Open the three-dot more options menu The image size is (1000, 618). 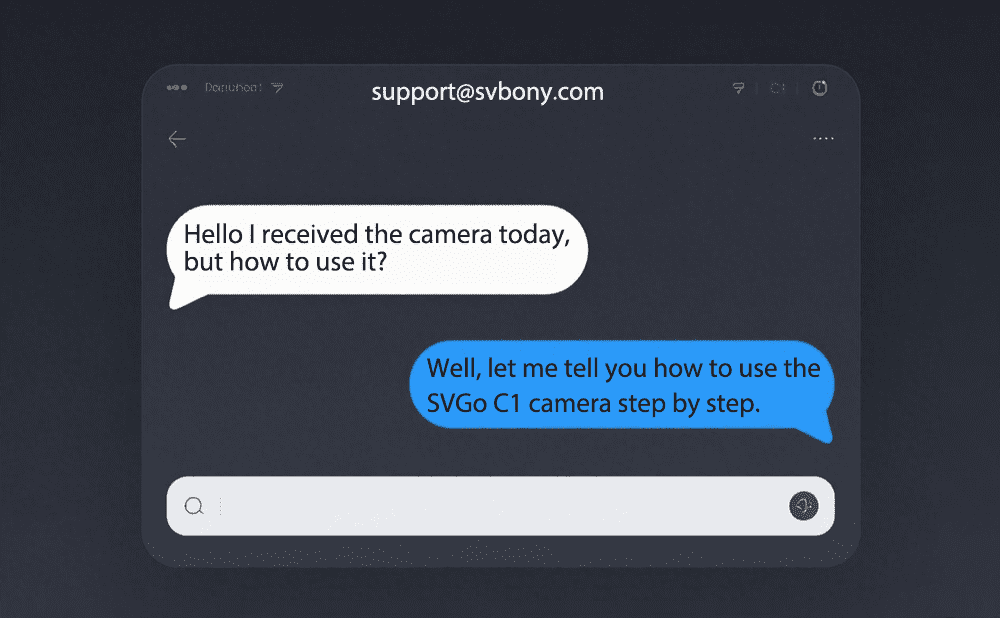[823, 139]
